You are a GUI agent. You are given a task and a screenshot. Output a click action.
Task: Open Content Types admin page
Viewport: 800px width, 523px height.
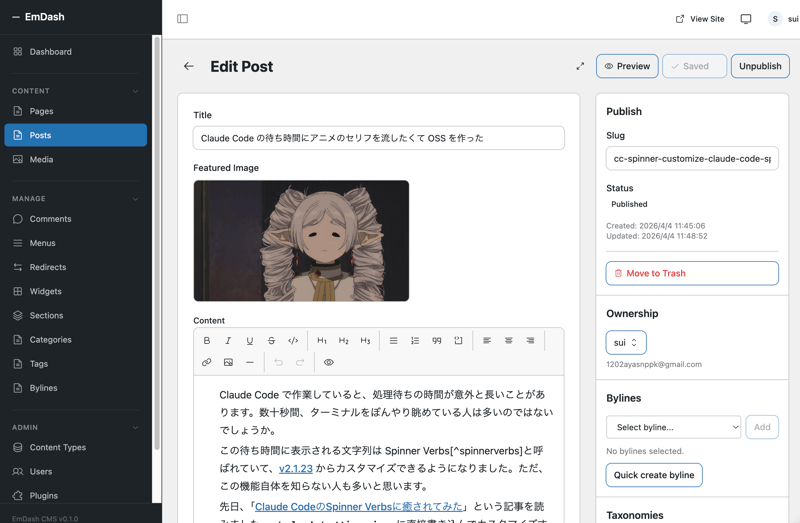click(x=76, y=447)
